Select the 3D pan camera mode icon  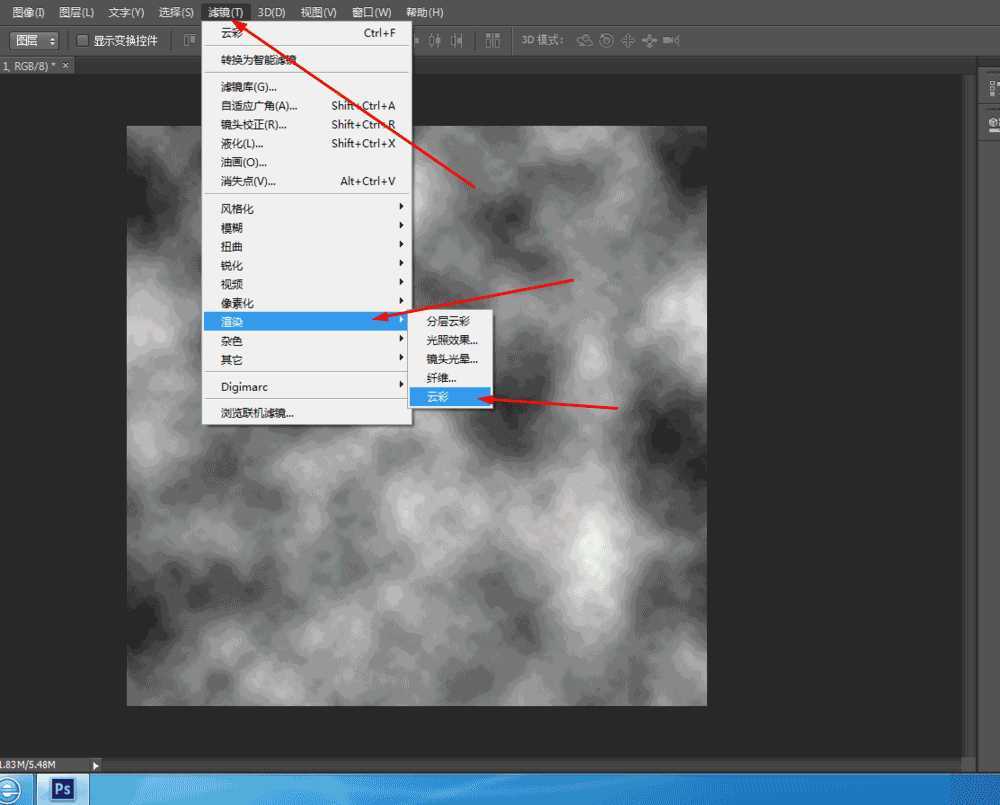coord(628,40)
